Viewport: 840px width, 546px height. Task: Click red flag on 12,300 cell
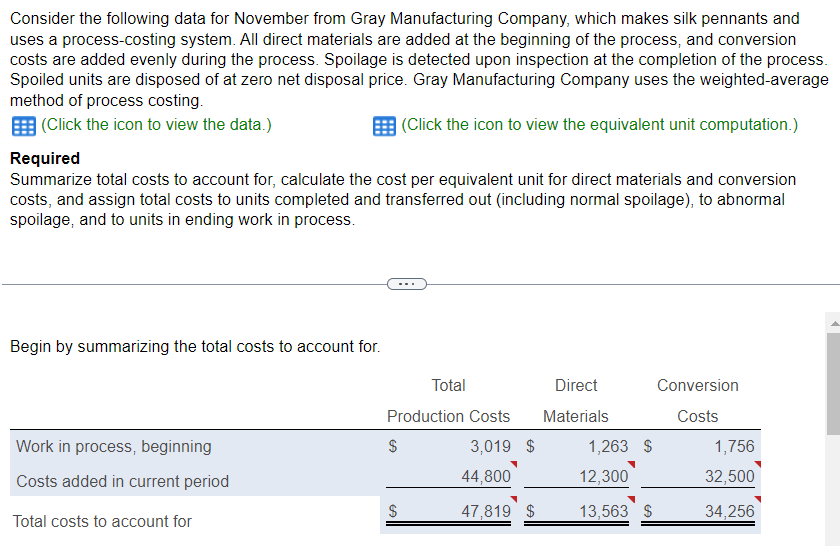point(632,464)
